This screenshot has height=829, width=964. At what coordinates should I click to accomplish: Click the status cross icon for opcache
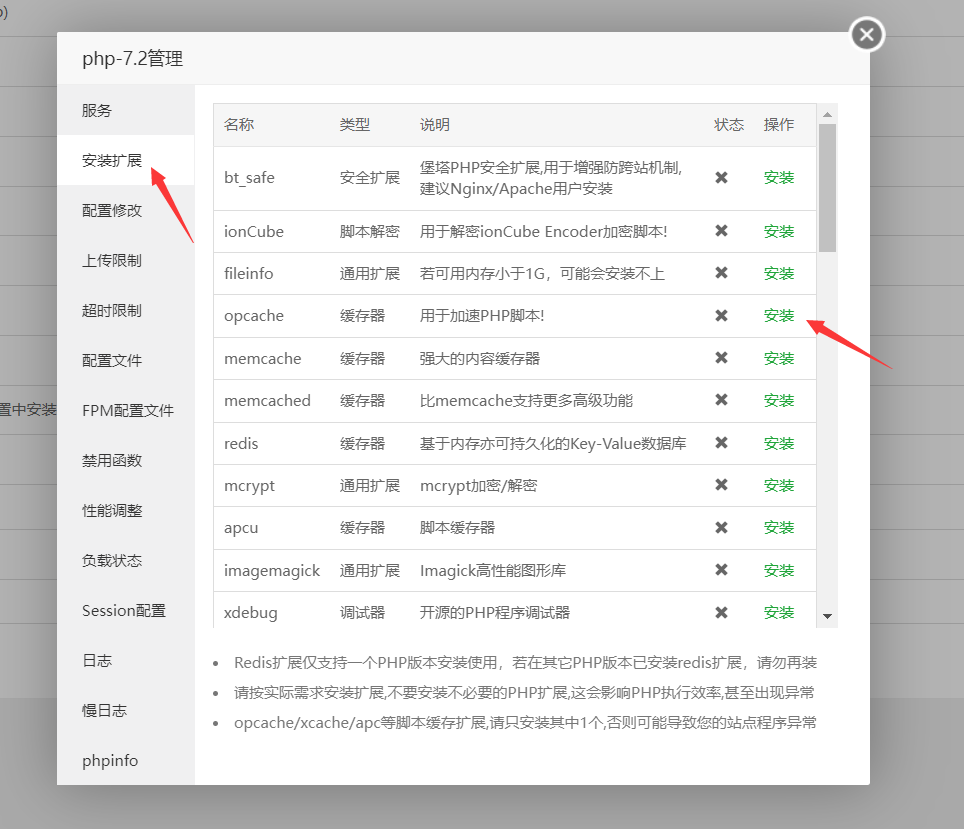[x=722, y=315]
